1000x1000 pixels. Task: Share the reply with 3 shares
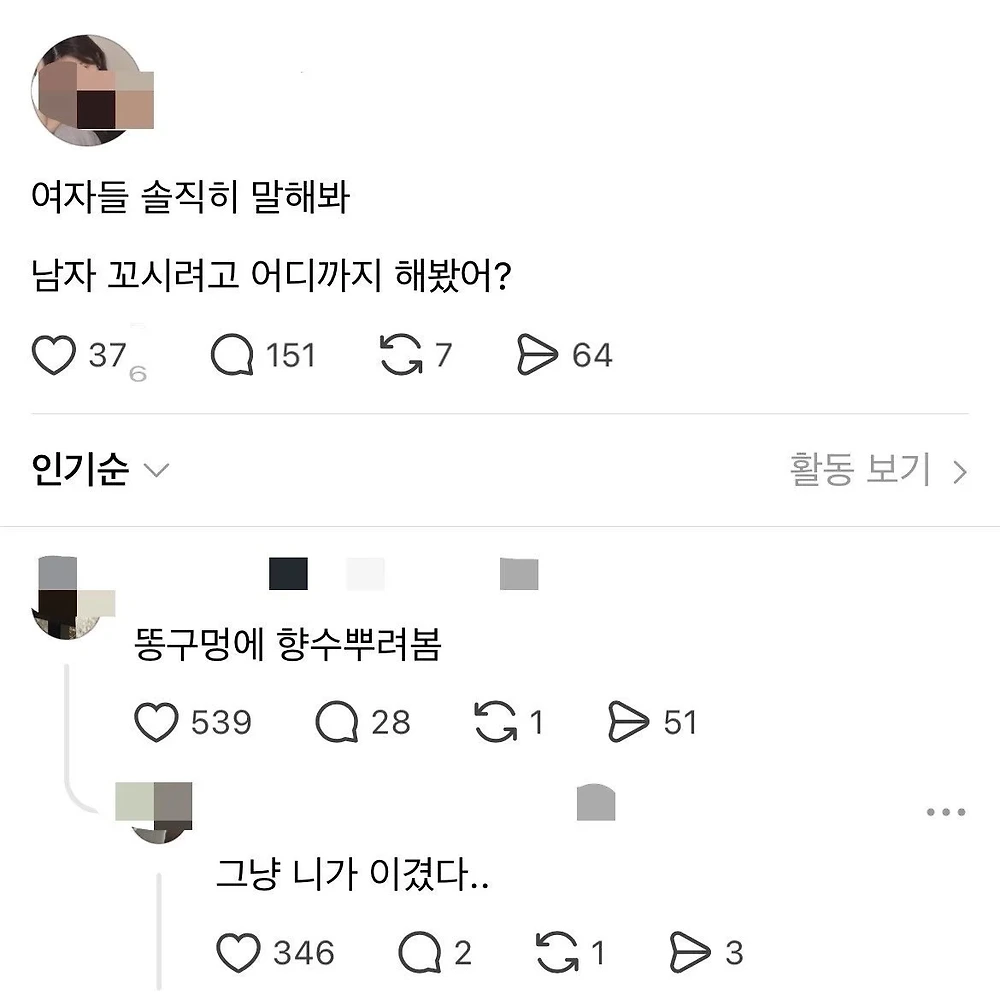click(690, 953)
